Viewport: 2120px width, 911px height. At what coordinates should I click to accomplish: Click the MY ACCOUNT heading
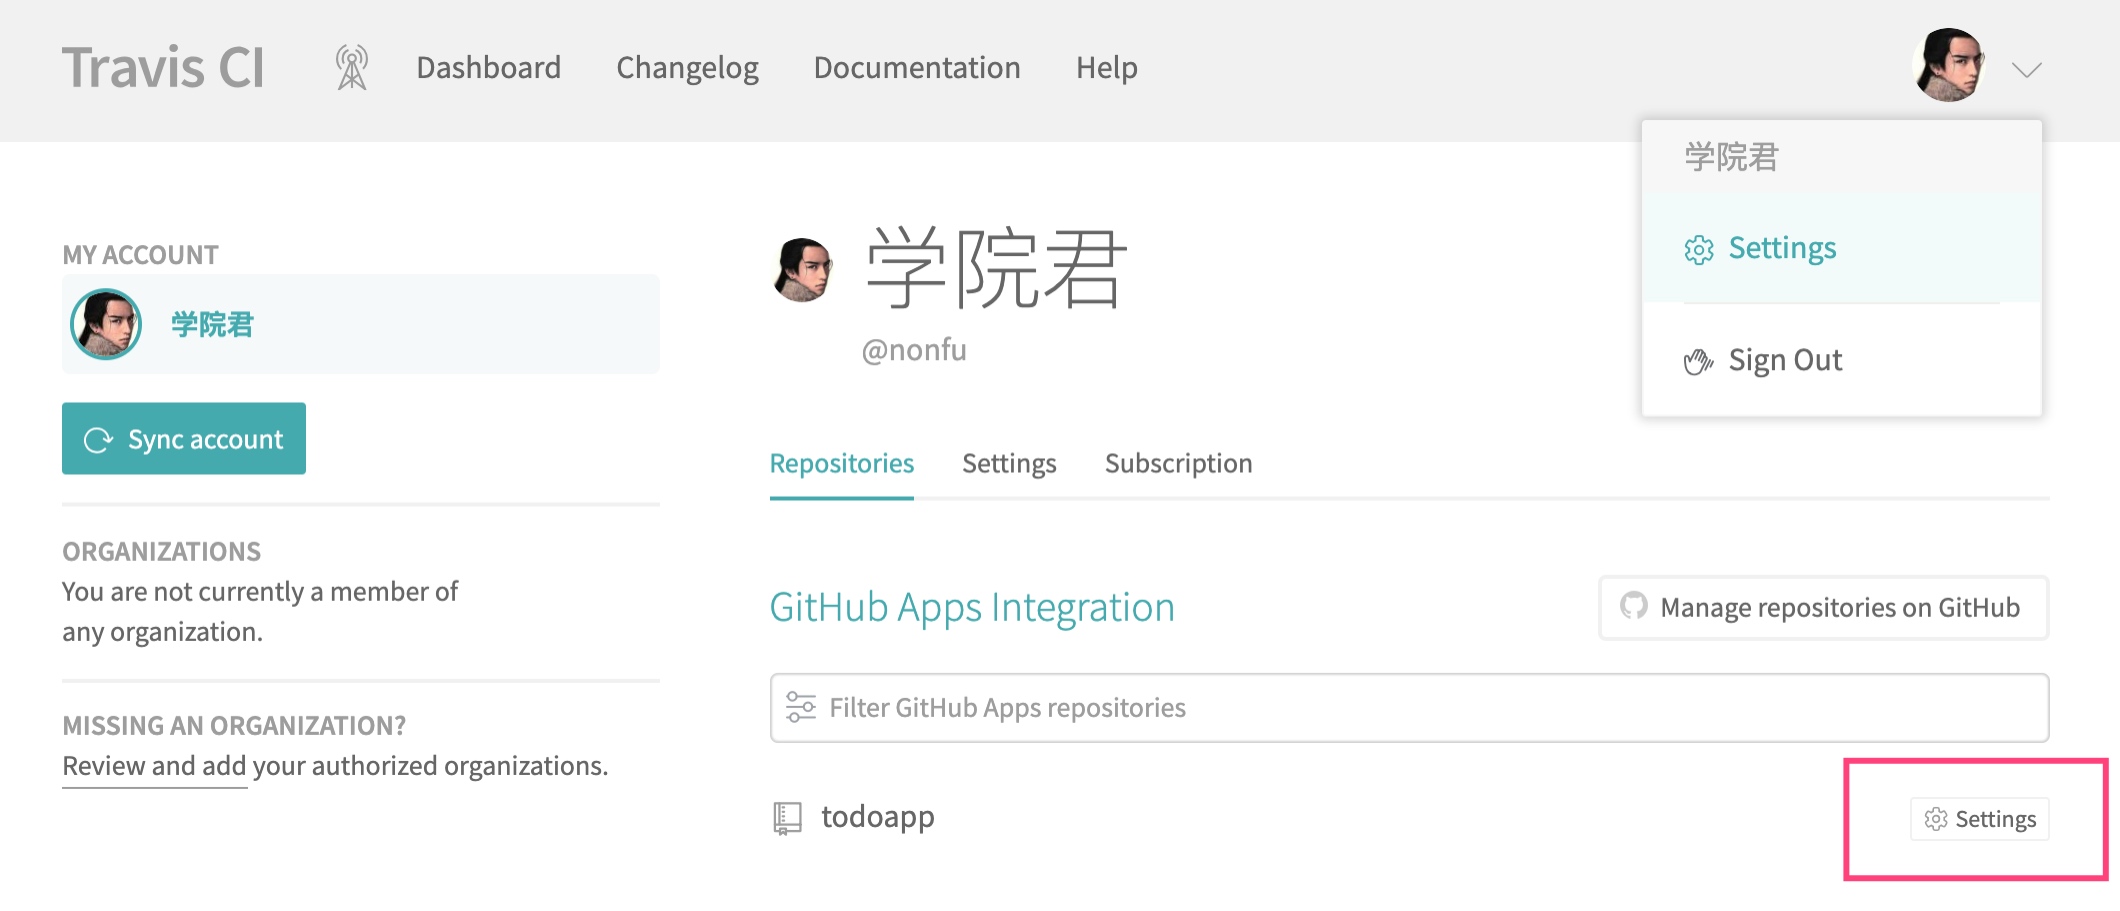[x=140, y=255]
